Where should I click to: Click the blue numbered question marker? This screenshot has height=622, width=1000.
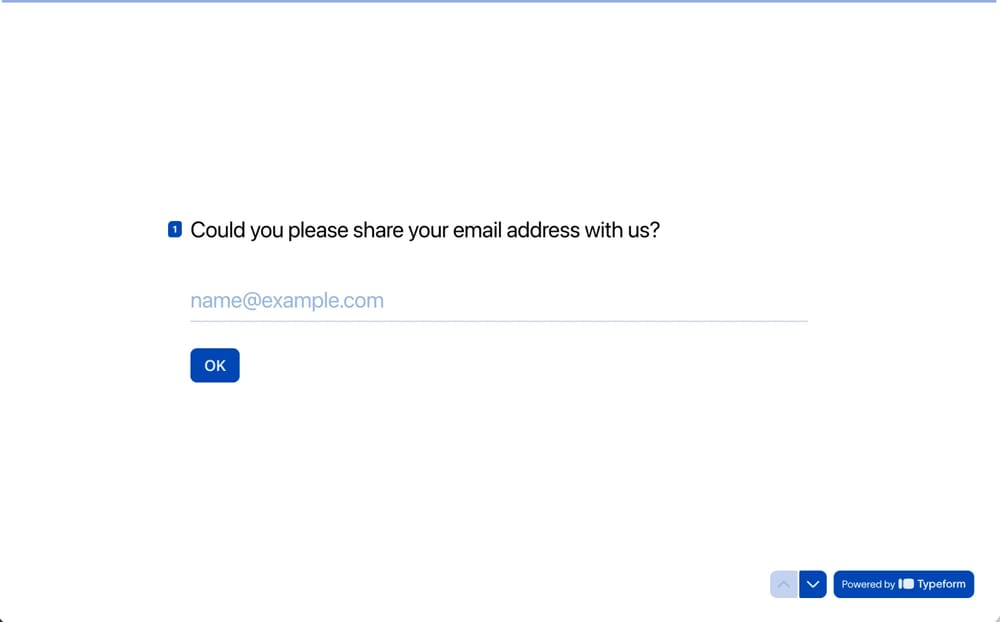coord(174,229)
